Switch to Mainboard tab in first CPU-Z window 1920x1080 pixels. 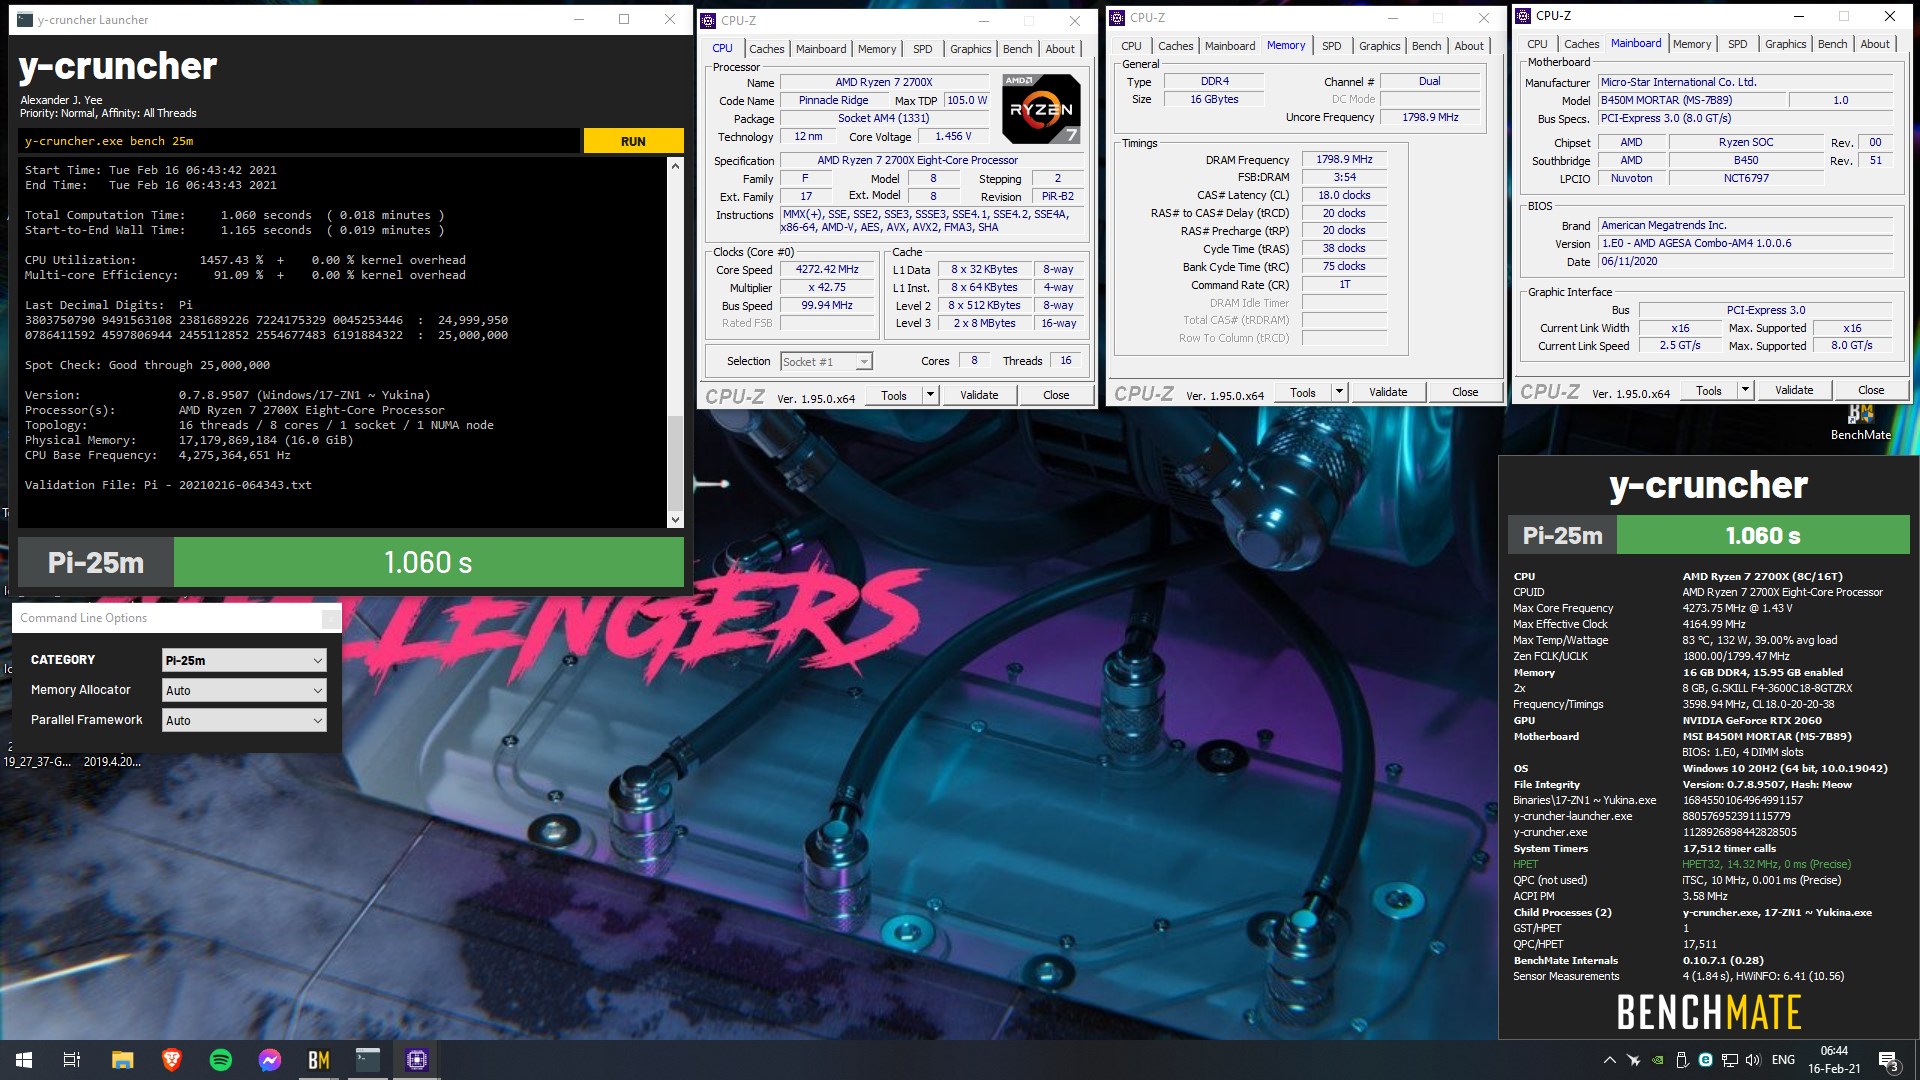820,49
